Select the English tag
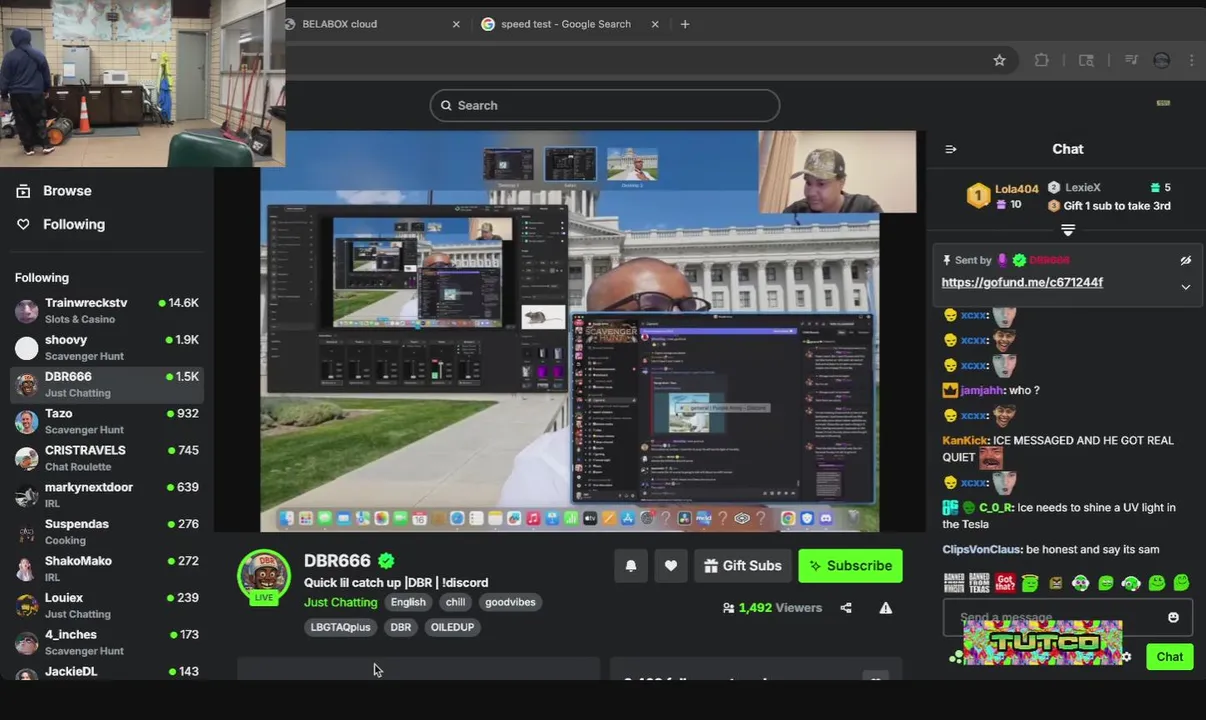1206x720 pixels. 408,602
